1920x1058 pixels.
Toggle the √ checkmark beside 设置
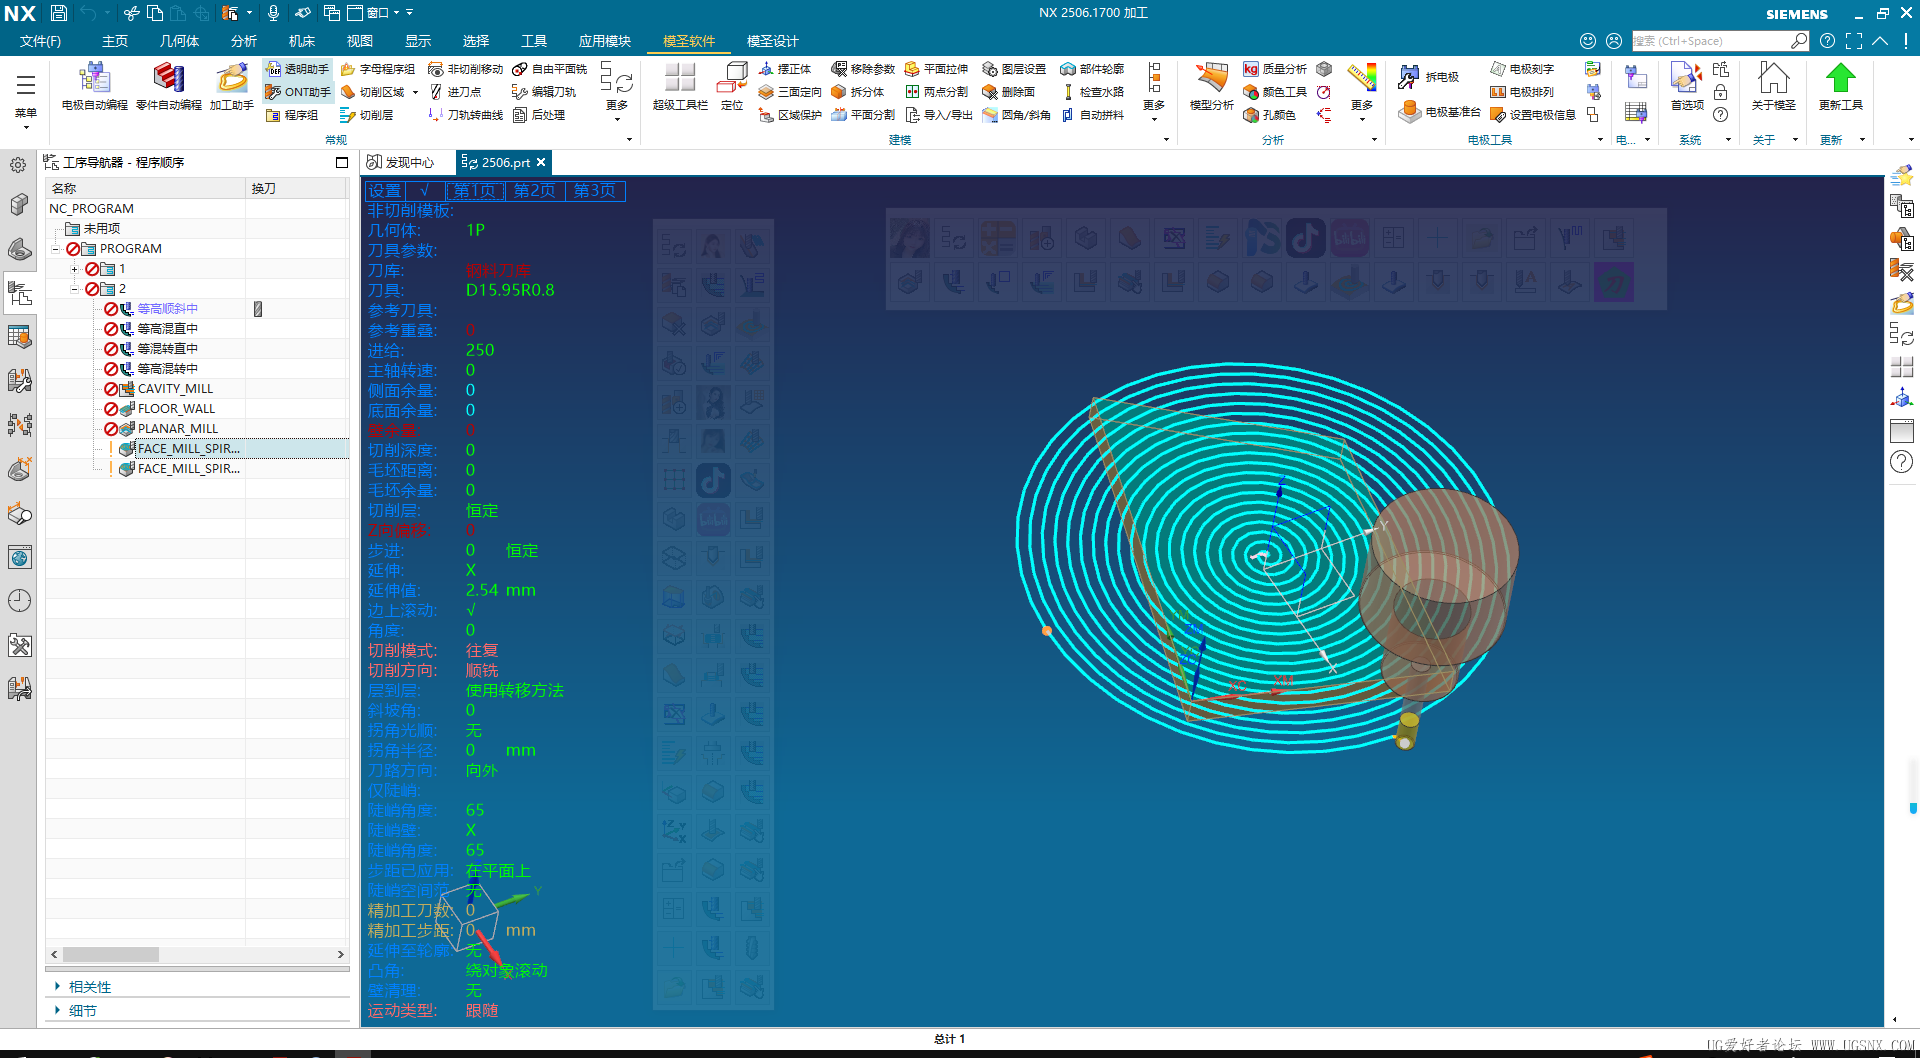point(425,191)
